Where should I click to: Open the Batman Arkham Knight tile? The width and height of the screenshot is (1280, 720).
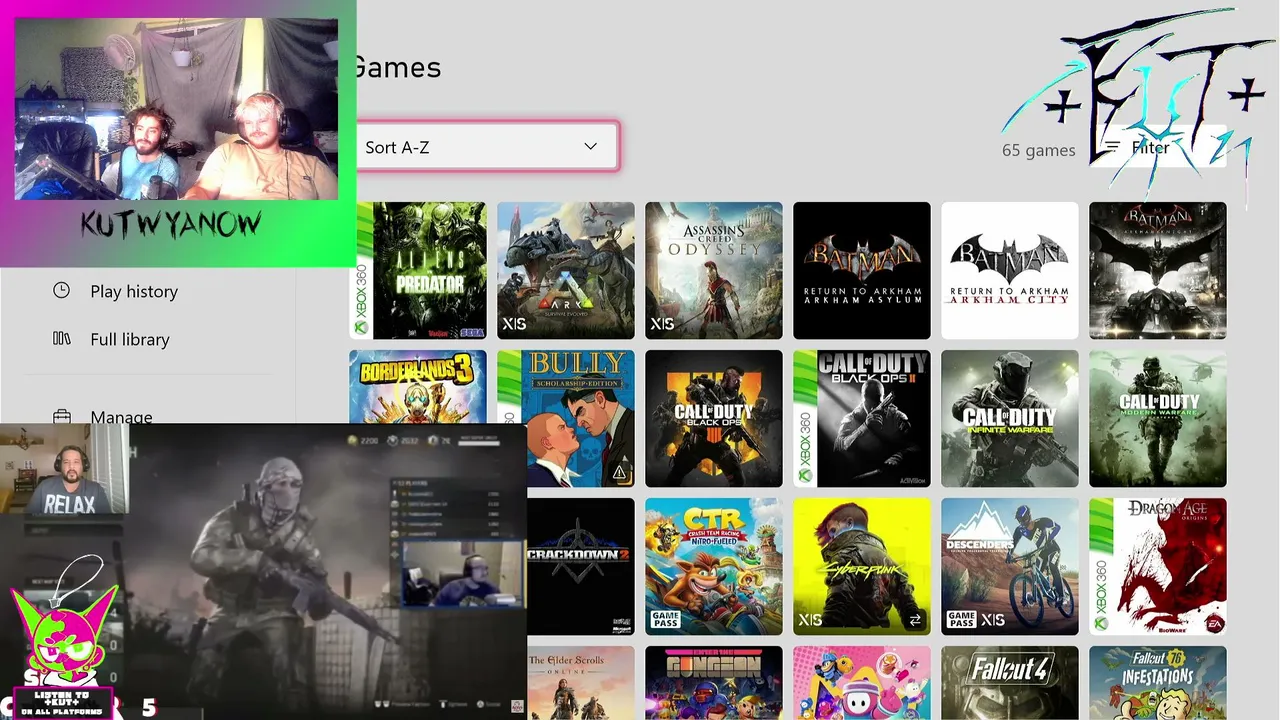(1158, 271)
